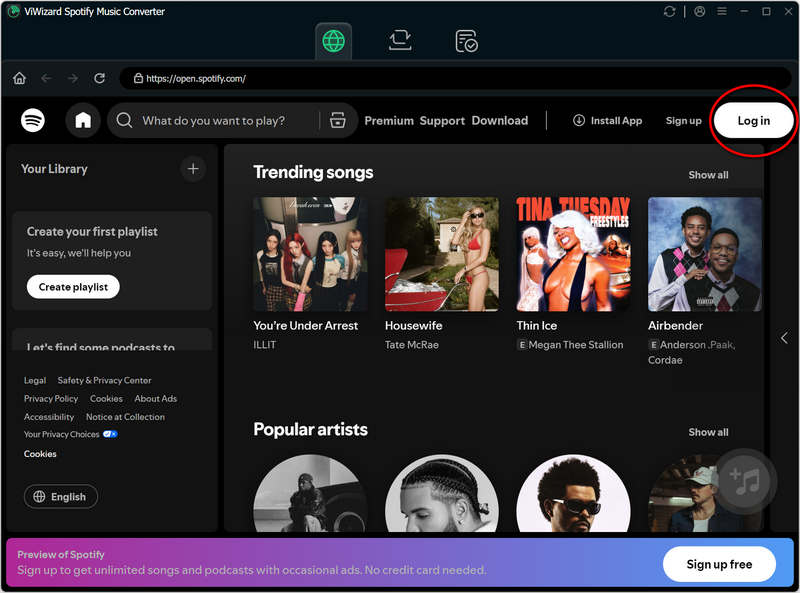The image size is (800, 593).
Task: Open the Housewife album cover
Action: 442,254
